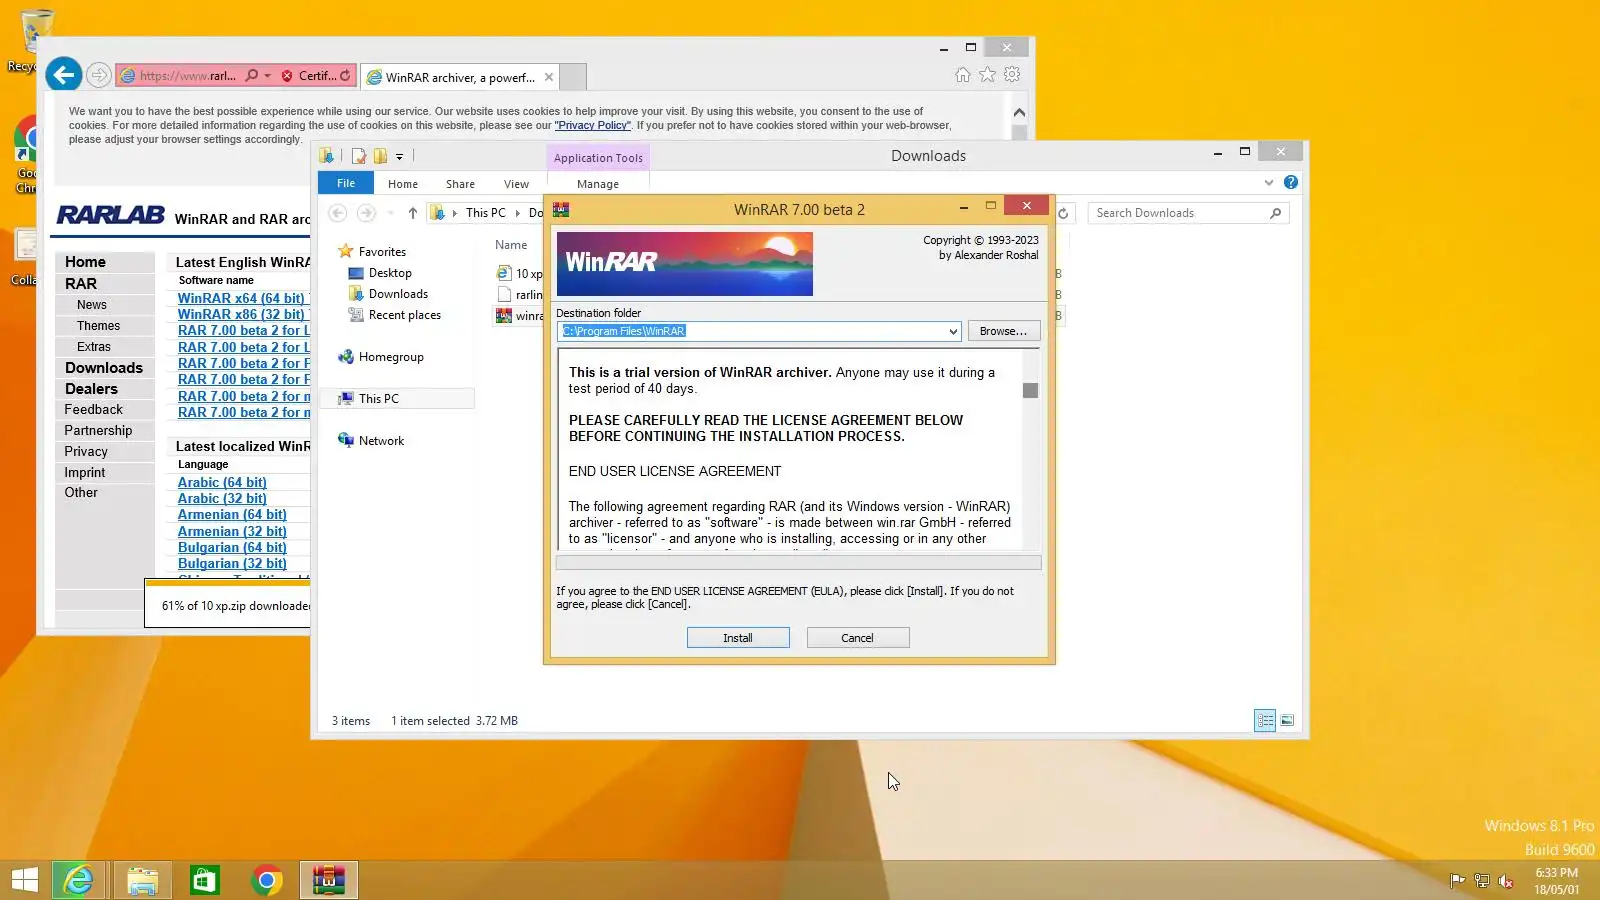
Task: Switch to Details view in Explorer
Action: [1265, 720]
